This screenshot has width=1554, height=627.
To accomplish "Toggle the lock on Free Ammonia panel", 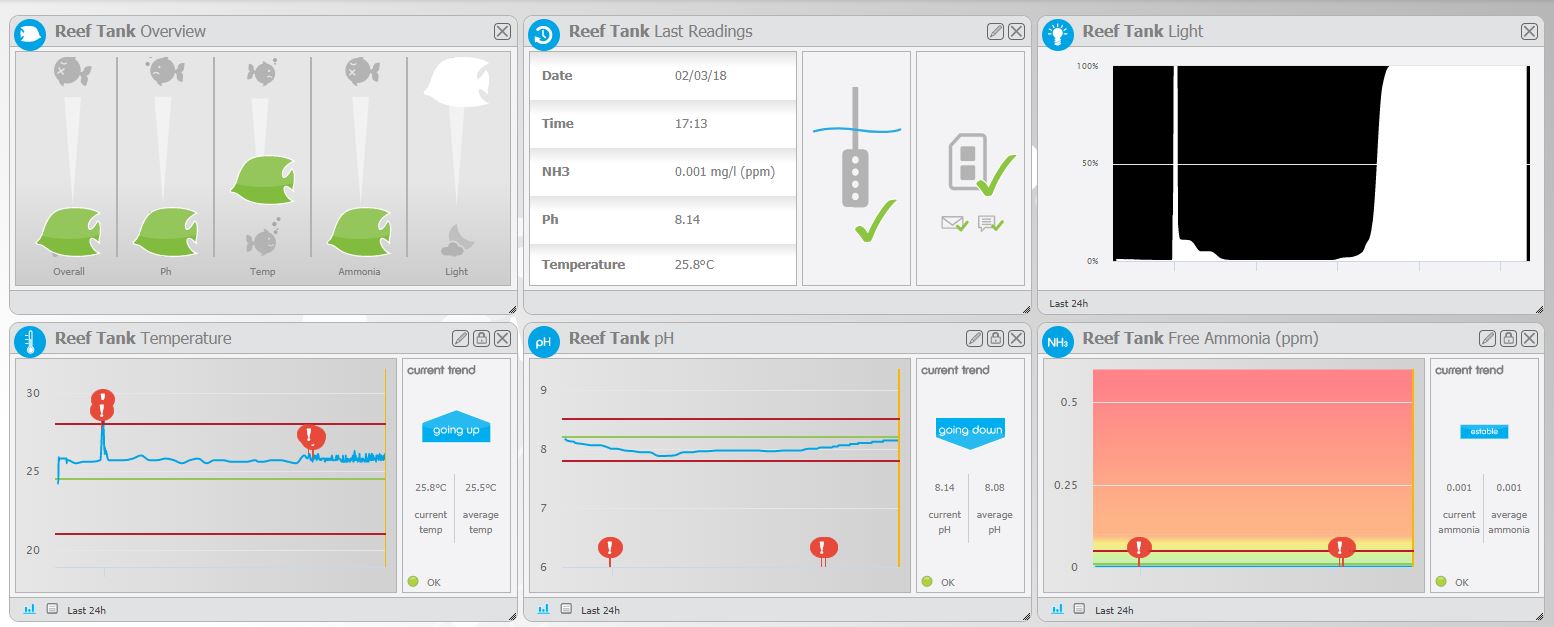I will pos(1508,338).
